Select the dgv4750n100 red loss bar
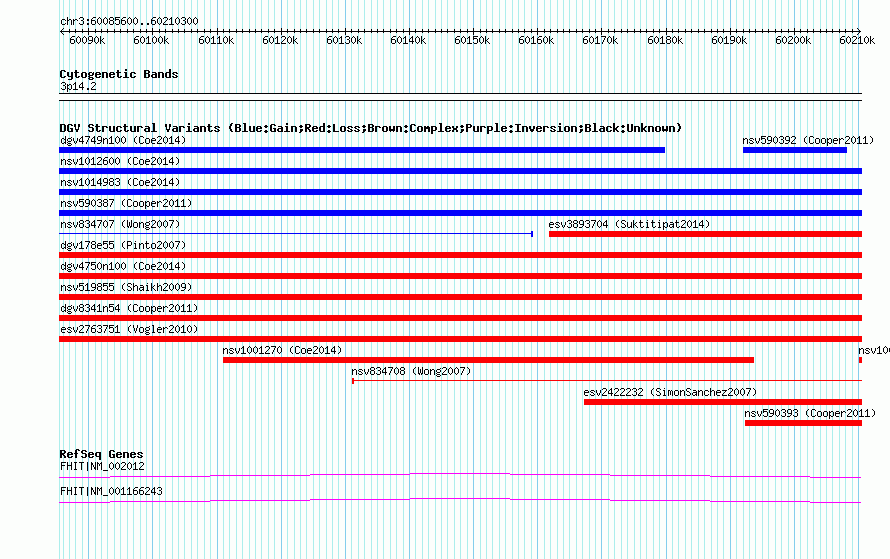Viewport: 890px width, 559px height. [460, 276]
